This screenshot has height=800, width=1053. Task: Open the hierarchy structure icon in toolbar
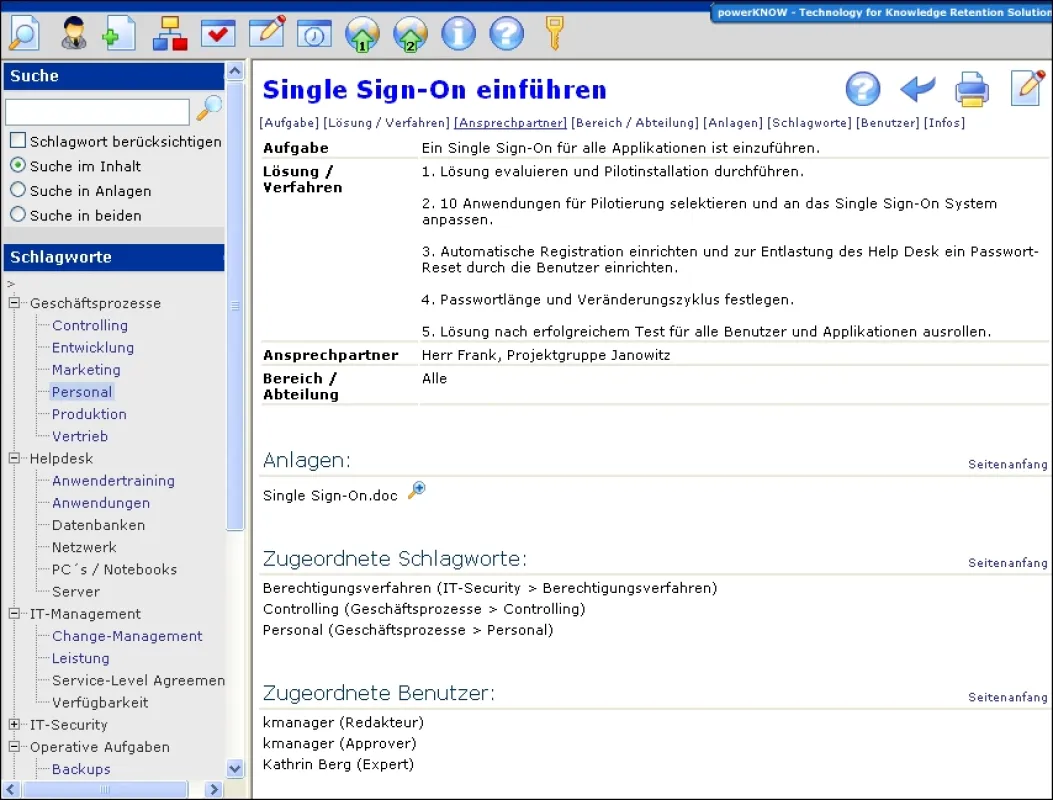click(170, 32)
